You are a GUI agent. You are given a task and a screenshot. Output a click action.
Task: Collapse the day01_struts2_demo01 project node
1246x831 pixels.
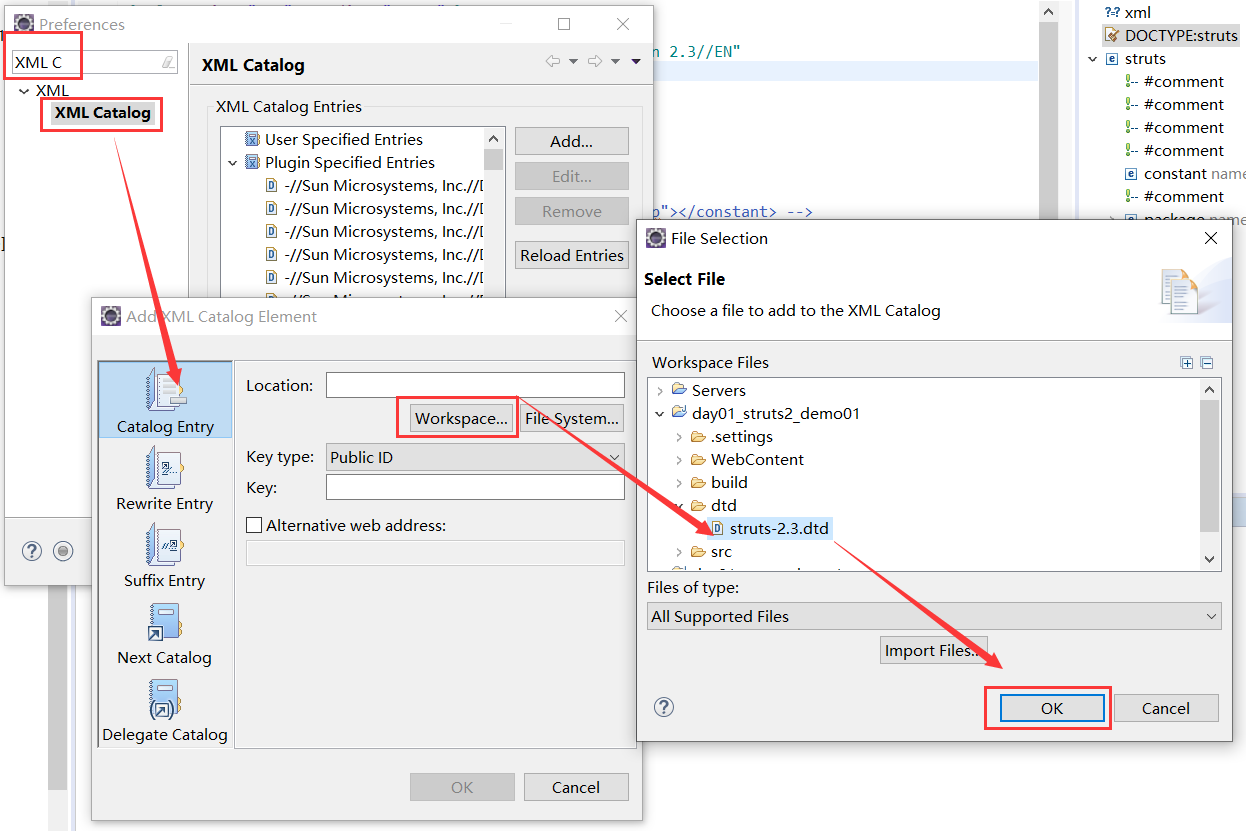click(x=660, y=413)
